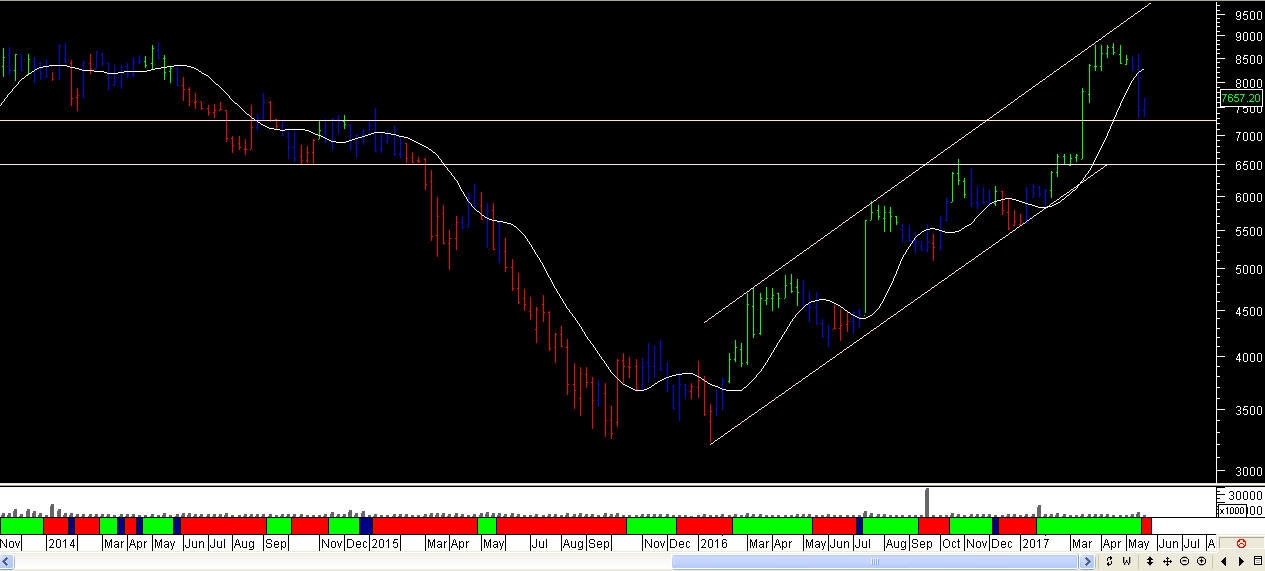Click the 4500 price axis label
The image size is (1265, 571).
tap(1248, 312)
